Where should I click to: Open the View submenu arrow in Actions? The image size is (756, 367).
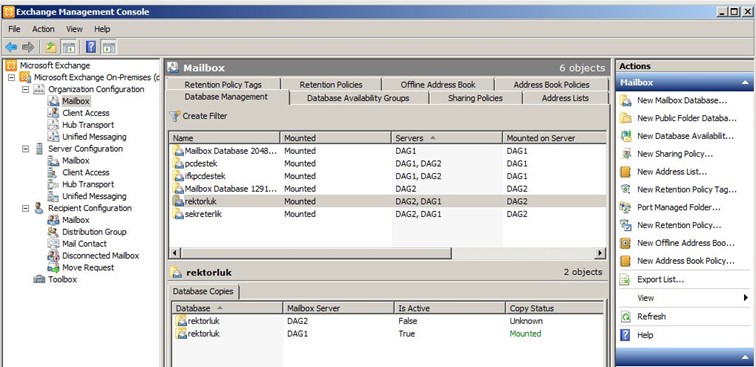pyautogui.click(x=745, y=298)
